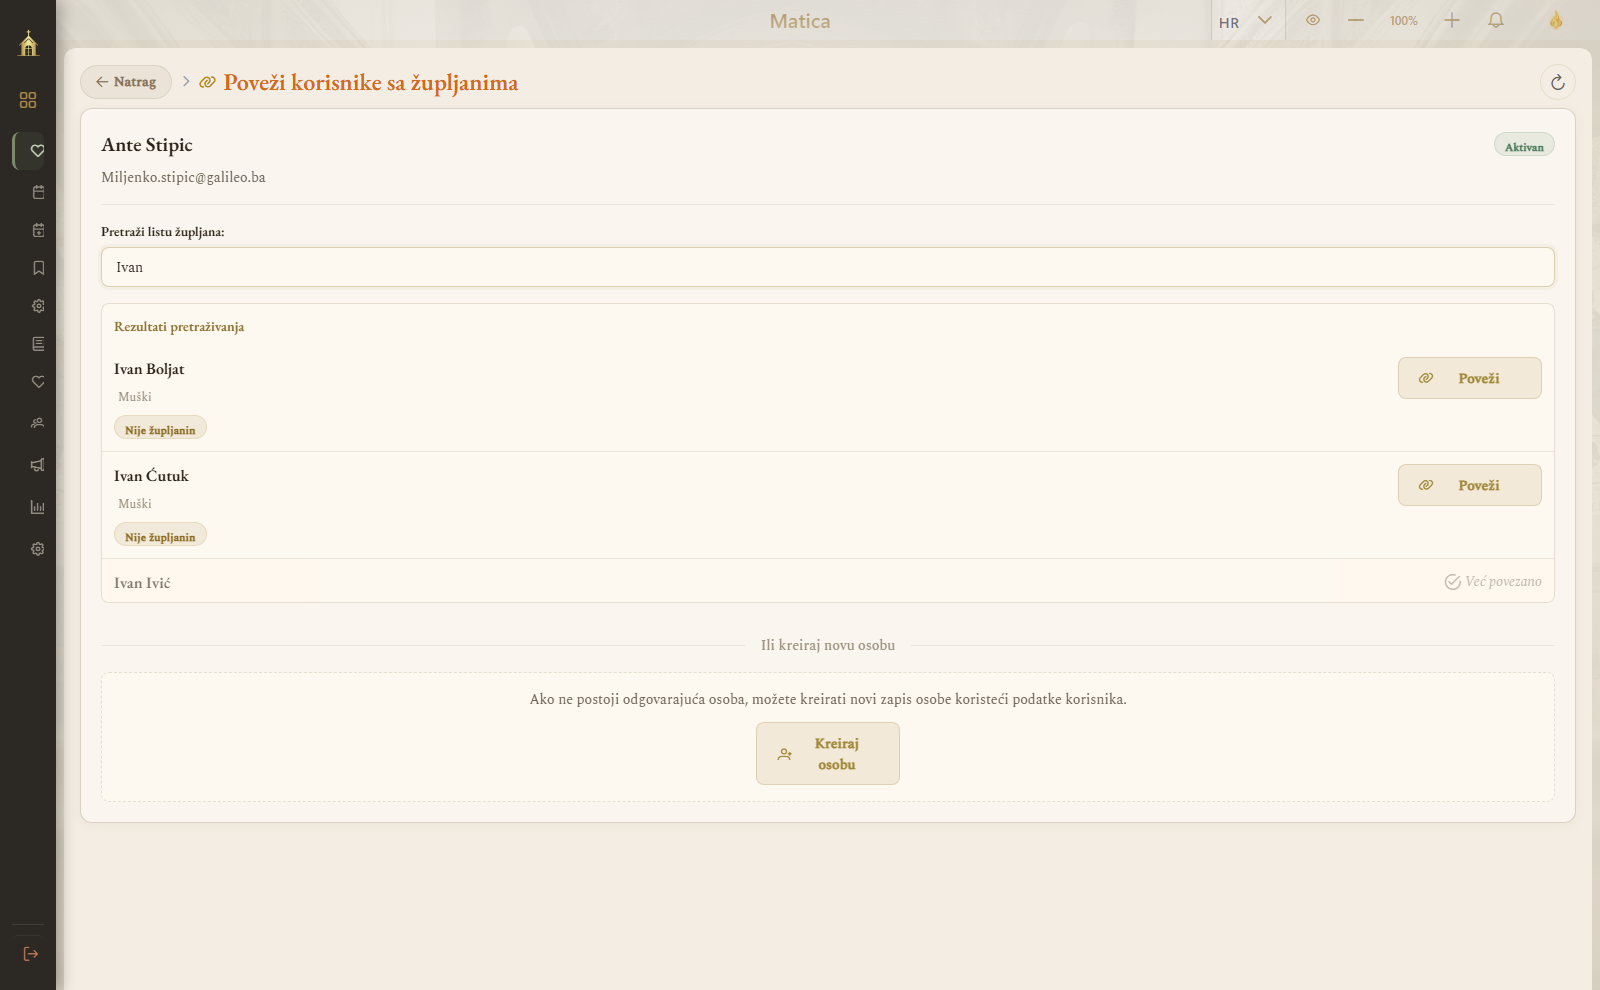
Task: Open the book list icon in sidebar
Action: point(38,344)
